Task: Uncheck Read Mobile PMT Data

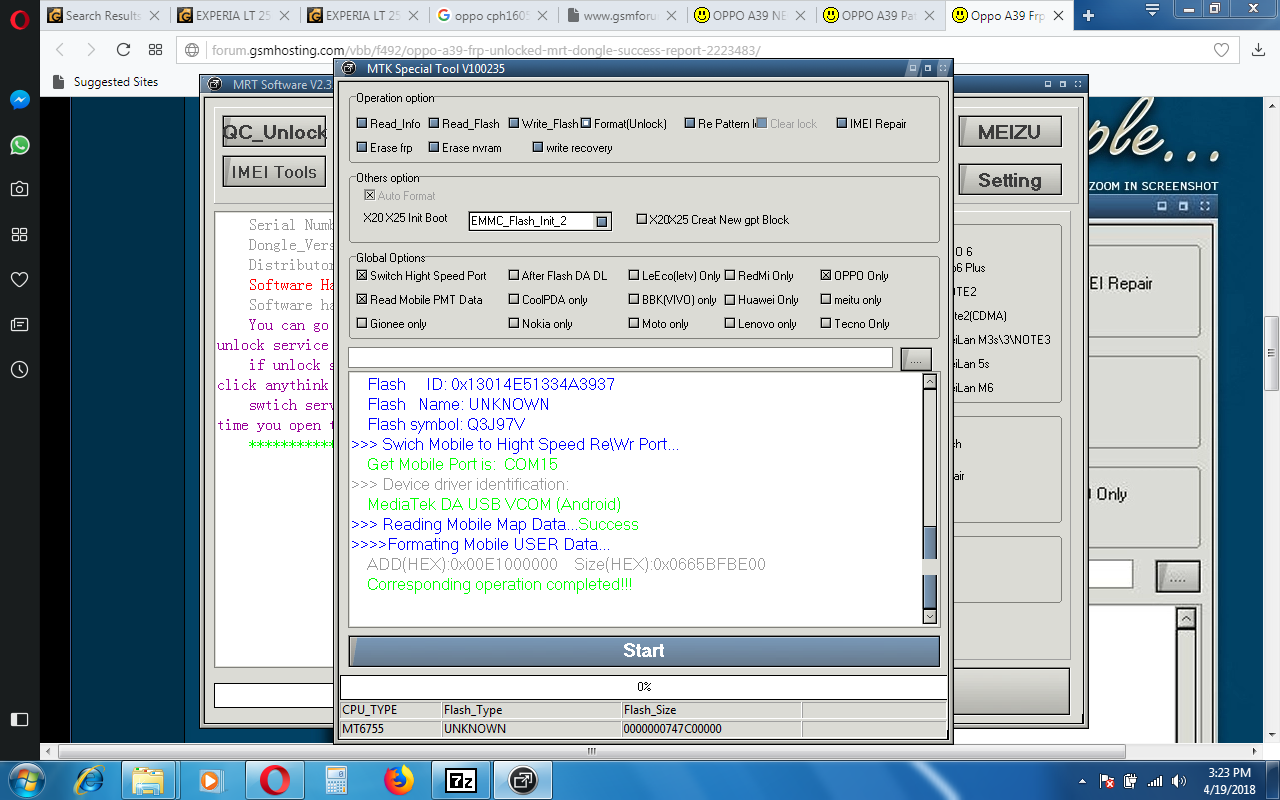Action: [x=362, y=299]
